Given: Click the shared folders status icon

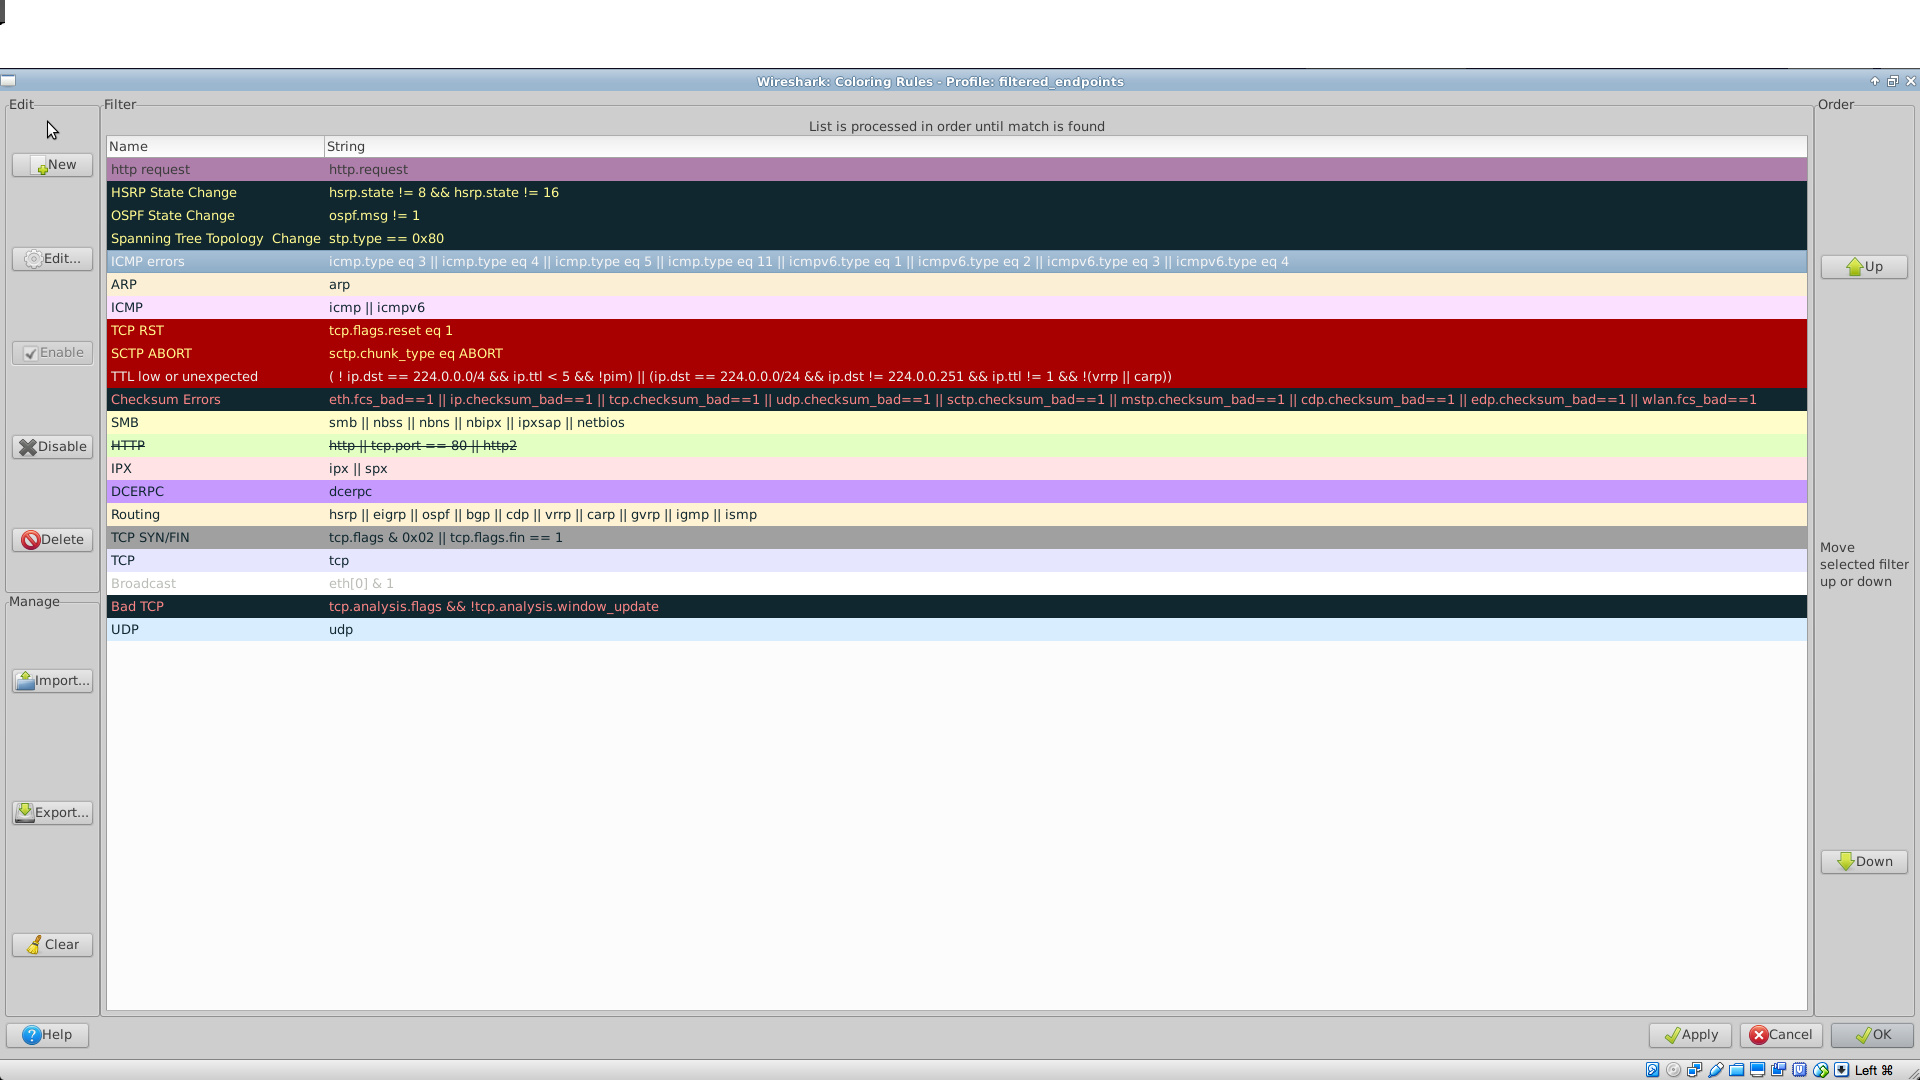Looking at the screenshot, I should click(x=1736, y=1069).
